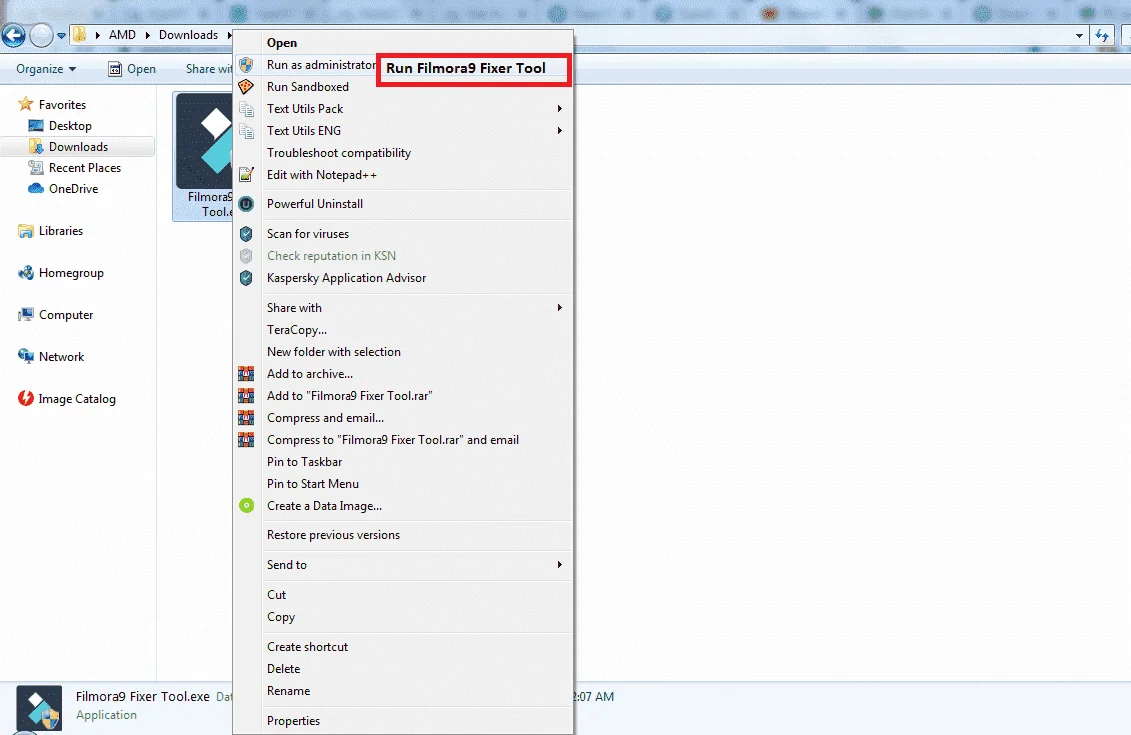Select Delete from context menu

click(402, 669)
